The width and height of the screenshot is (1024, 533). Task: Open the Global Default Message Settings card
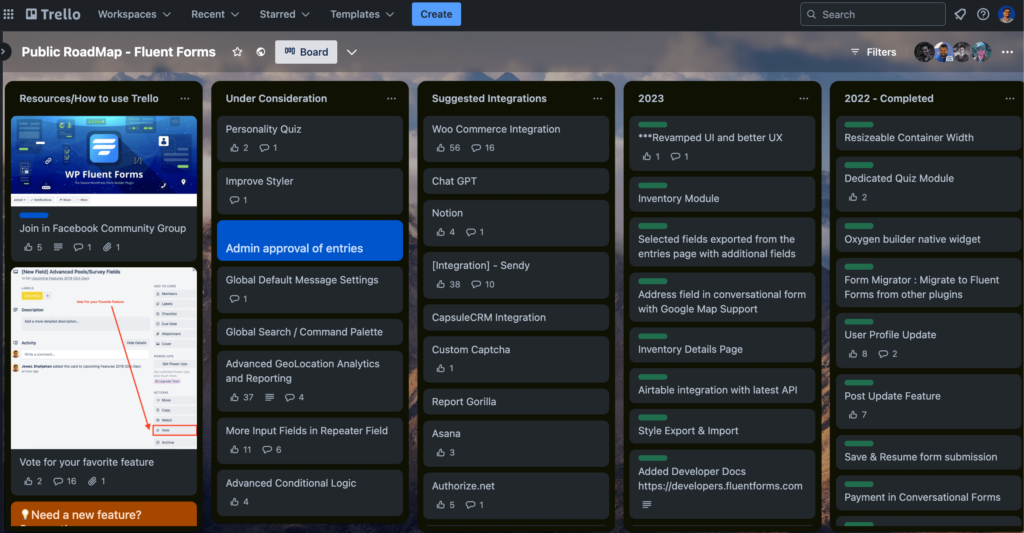click(x=310, y=289)
